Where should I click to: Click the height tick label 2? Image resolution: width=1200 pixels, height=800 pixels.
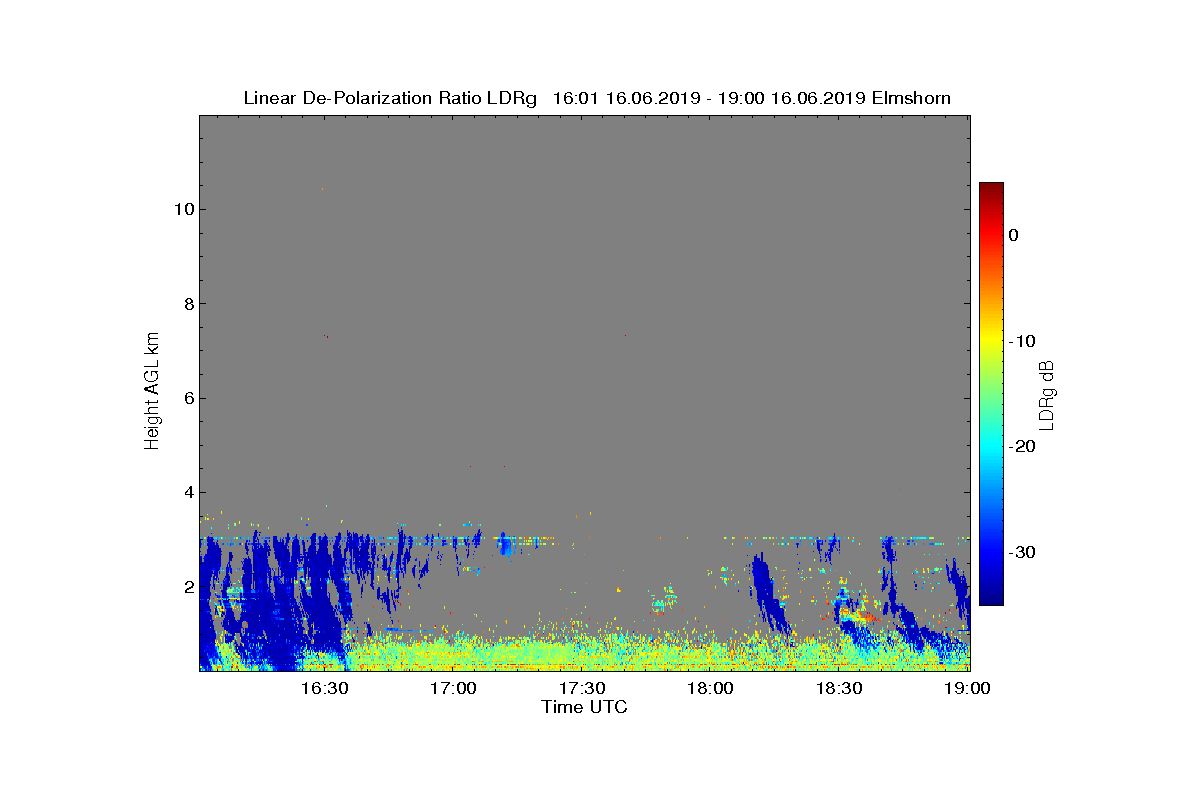click(188, 587)
